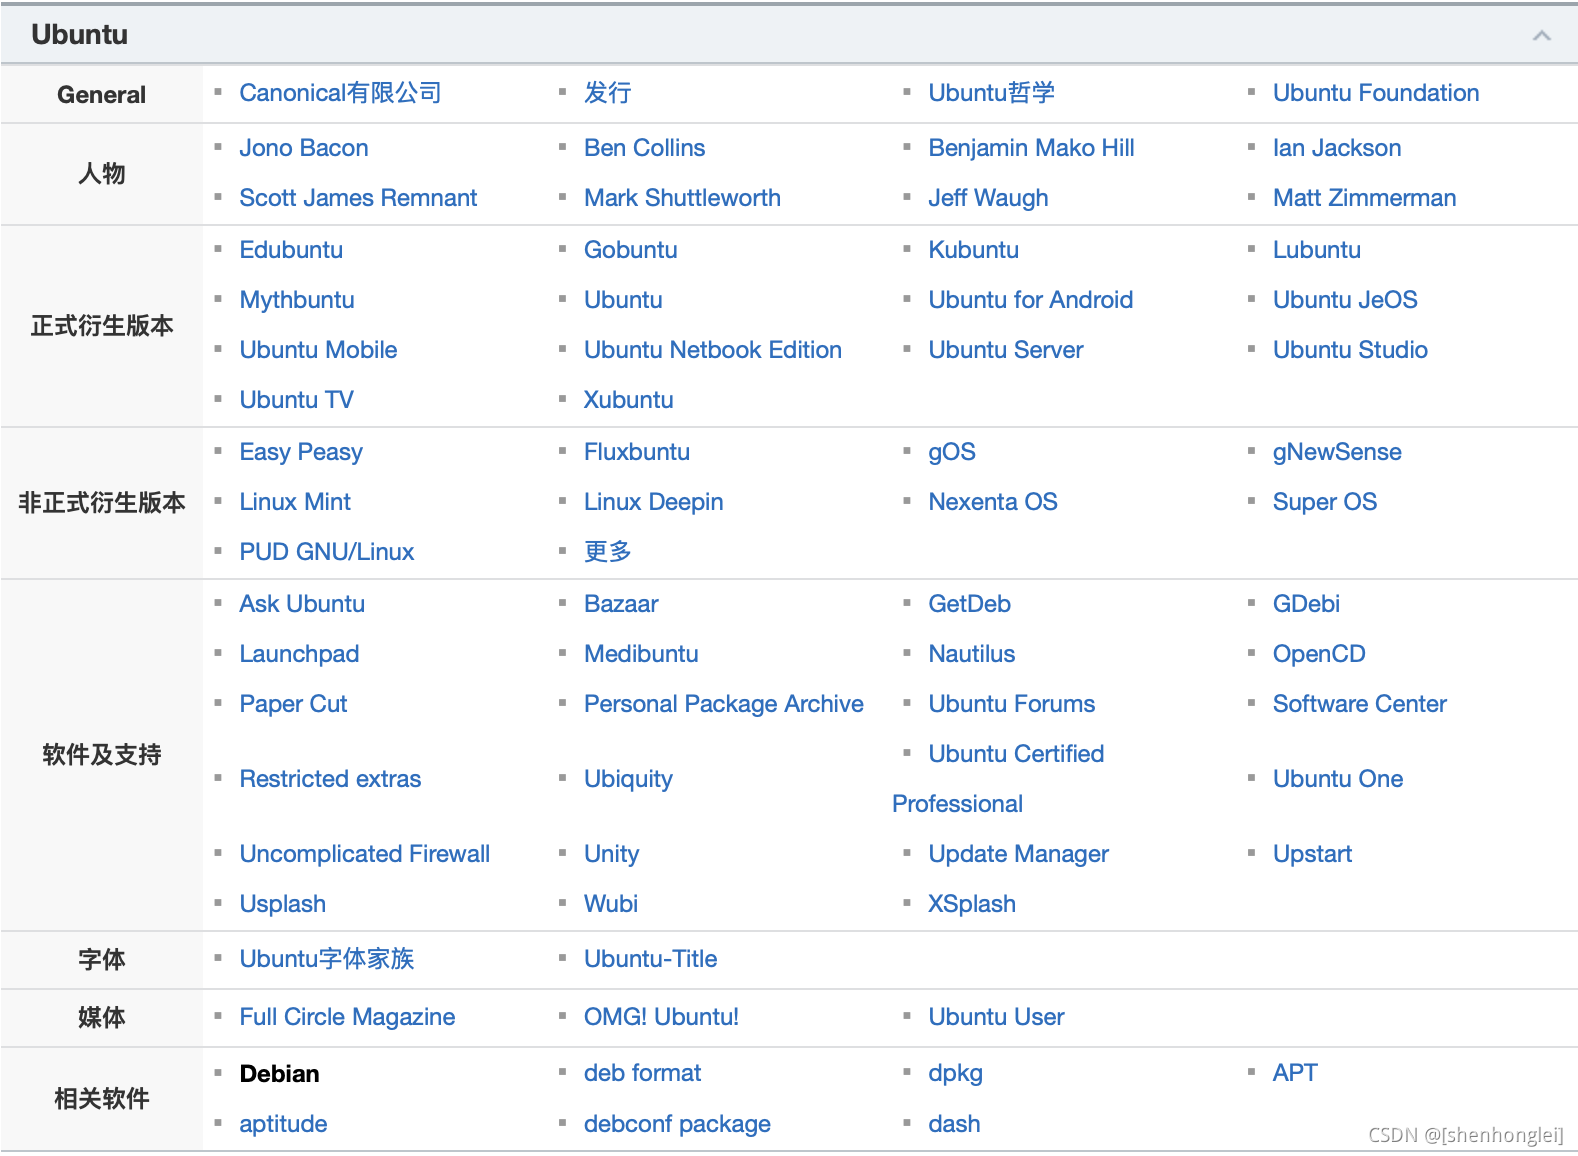Open the Ubuntu Netbook Edition link
This screenshot has height=1156, width=1578.
(713, 350)
